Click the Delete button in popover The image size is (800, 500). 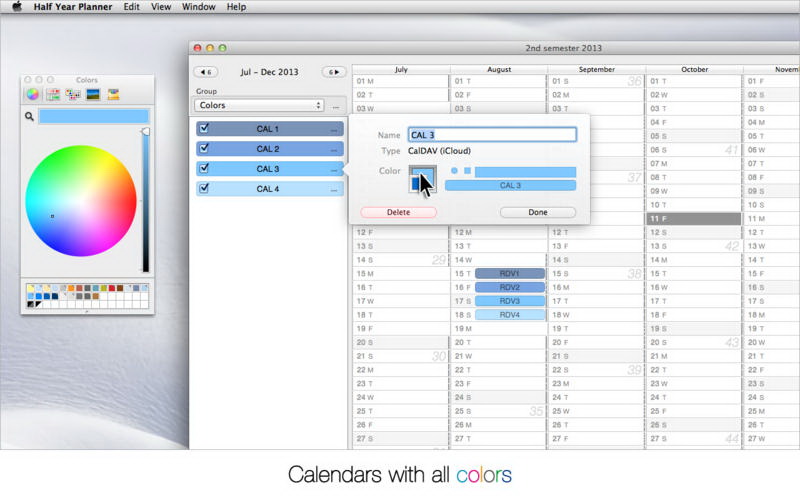(398, 212)
